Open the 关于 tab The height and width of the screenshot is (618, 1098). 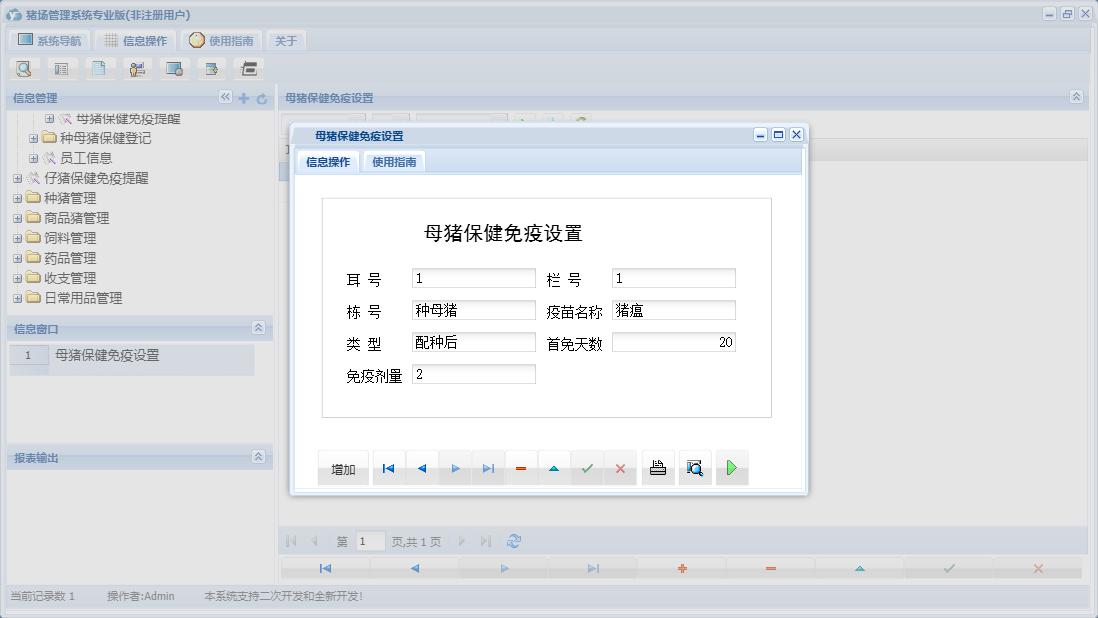click(286, 41)
